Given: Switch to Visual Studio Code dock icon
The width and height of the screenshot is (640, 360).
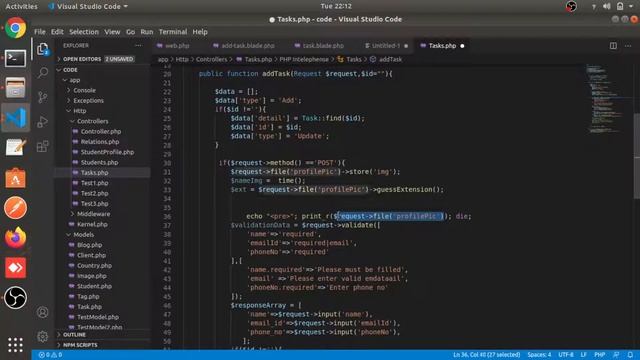Looking at the screenshot, I should [16, 118].
